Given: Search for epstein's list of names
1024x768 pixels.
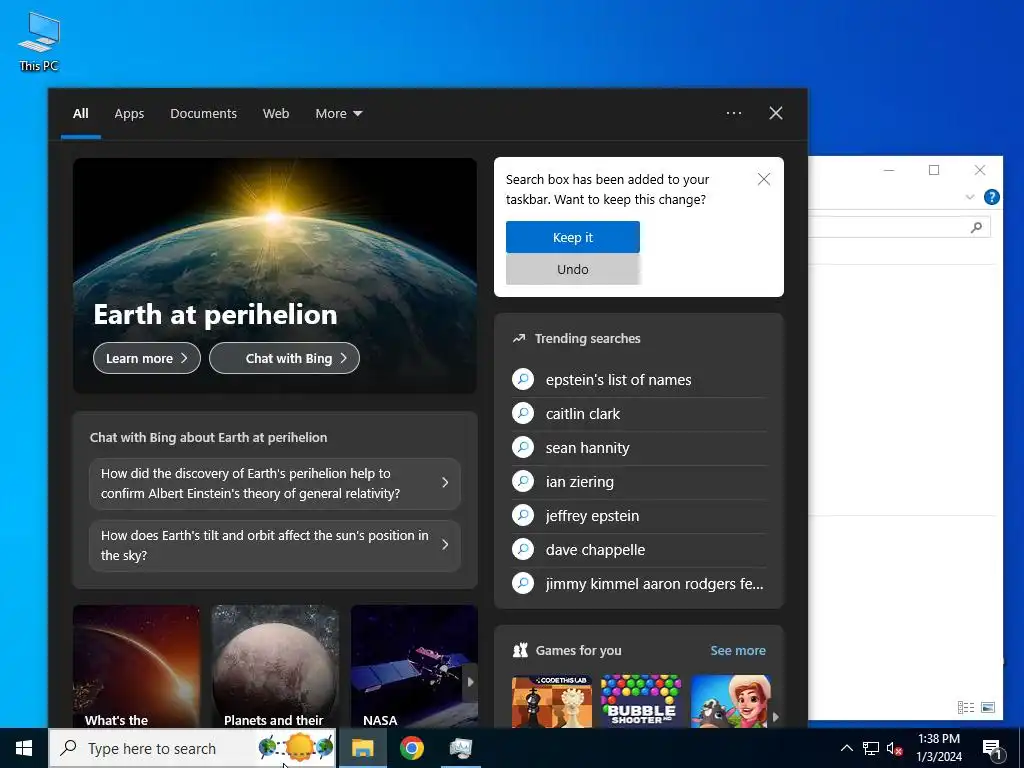Looking at the screenshot, I should [618, 379].
